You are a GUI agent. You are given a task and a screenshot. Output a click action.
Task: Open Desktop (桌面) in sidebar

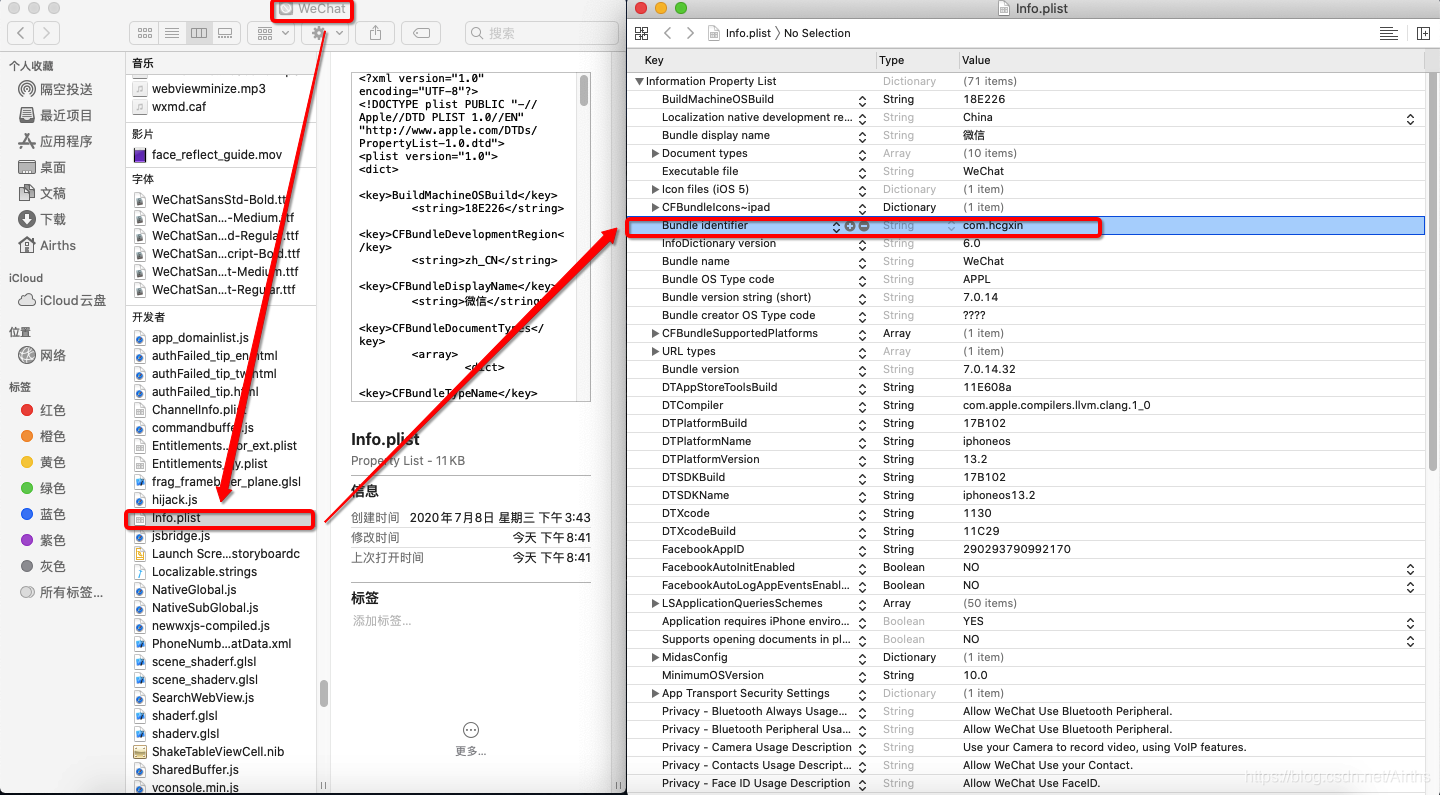tap(44, 167)
